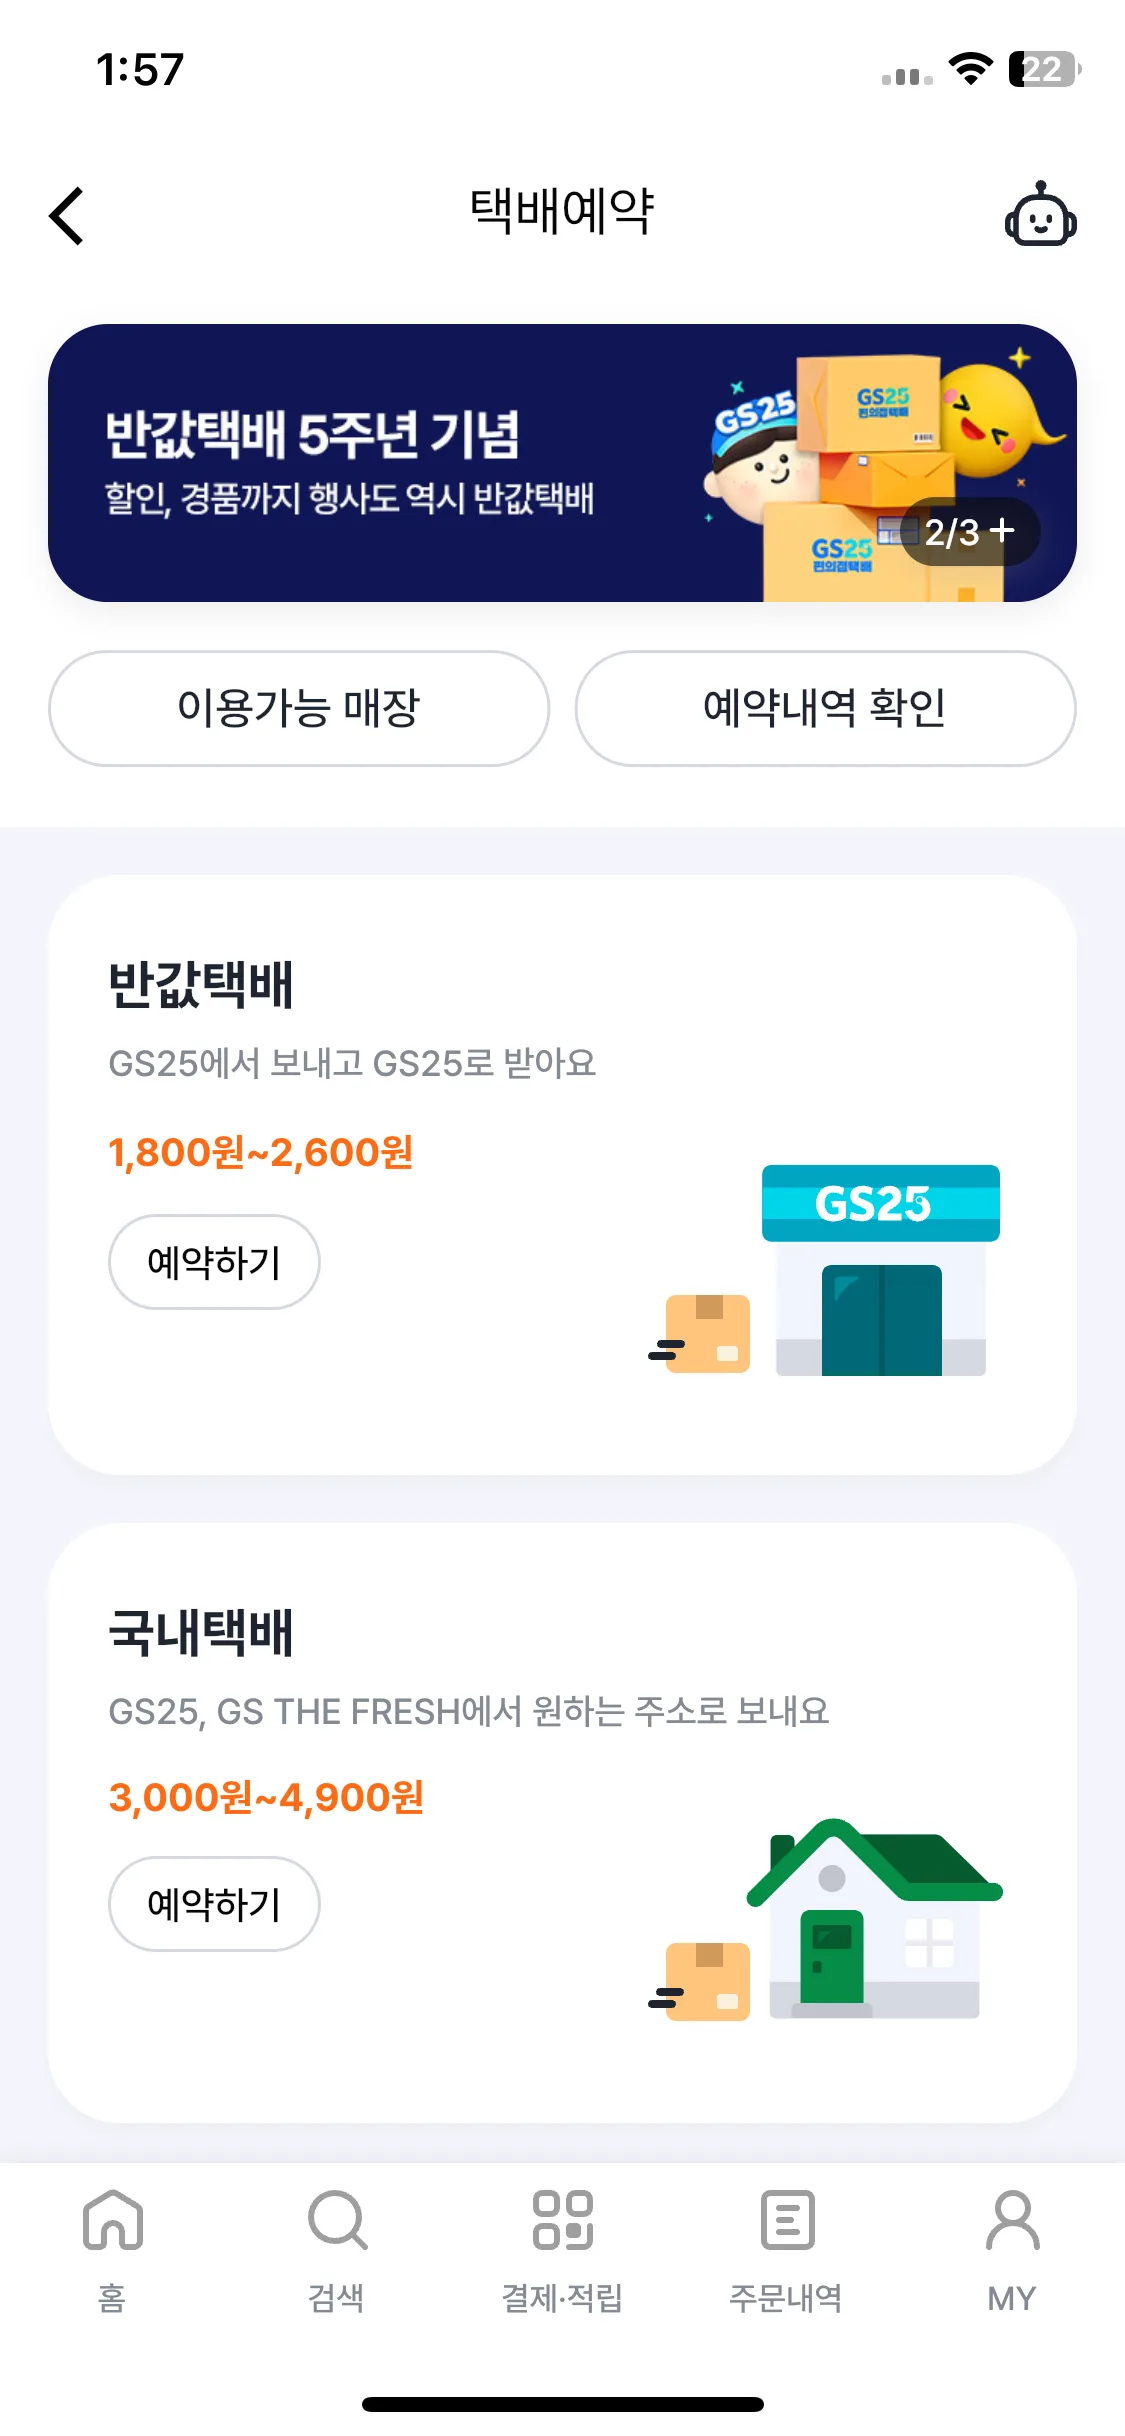The width and height of the screenshot is (1125, 2436).
Task: Tap the 3,000원~4,900원 price text
Action: [x=266, y=1797]
